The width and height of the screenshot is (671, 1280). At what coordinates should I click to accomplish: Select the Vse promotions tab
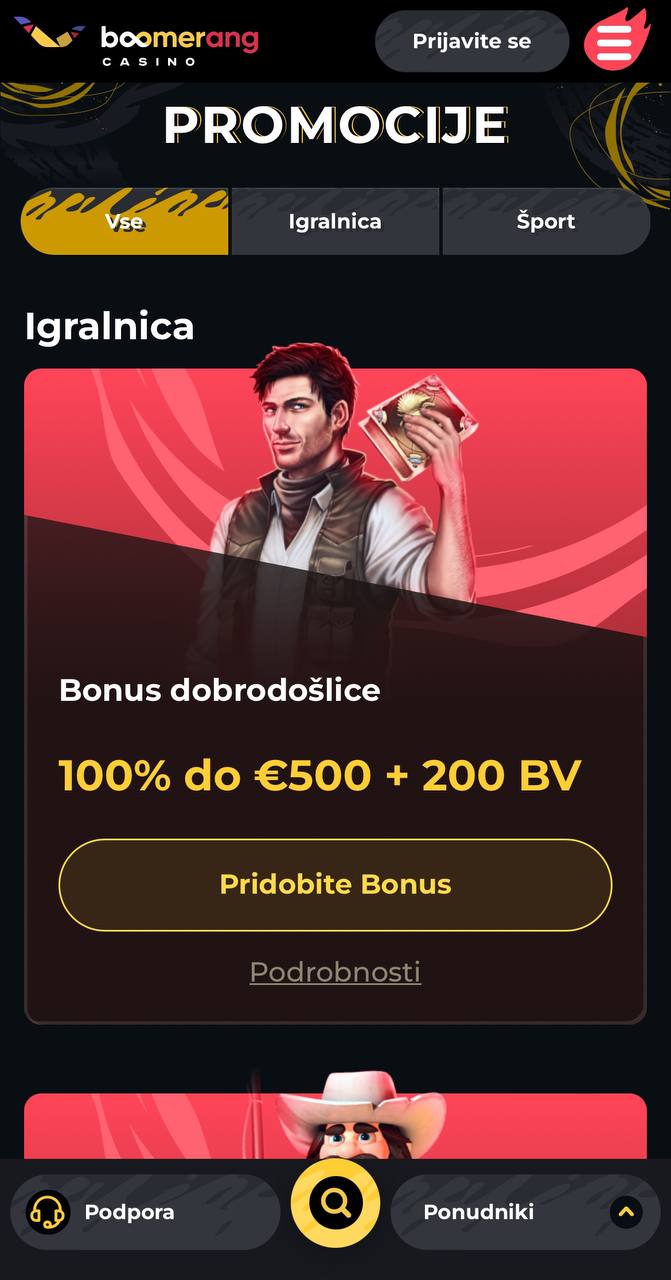click(x=124, y=222)
